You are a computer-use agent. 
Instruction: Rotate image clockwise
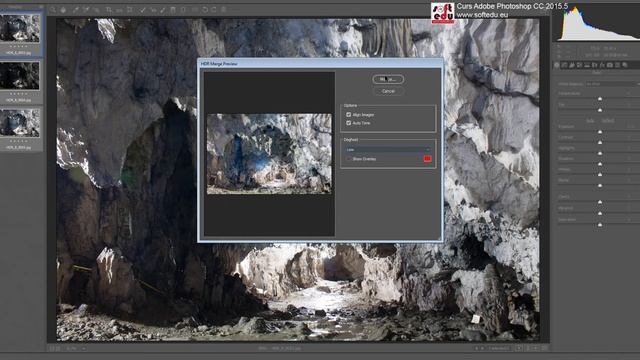[x=214, y=10]
